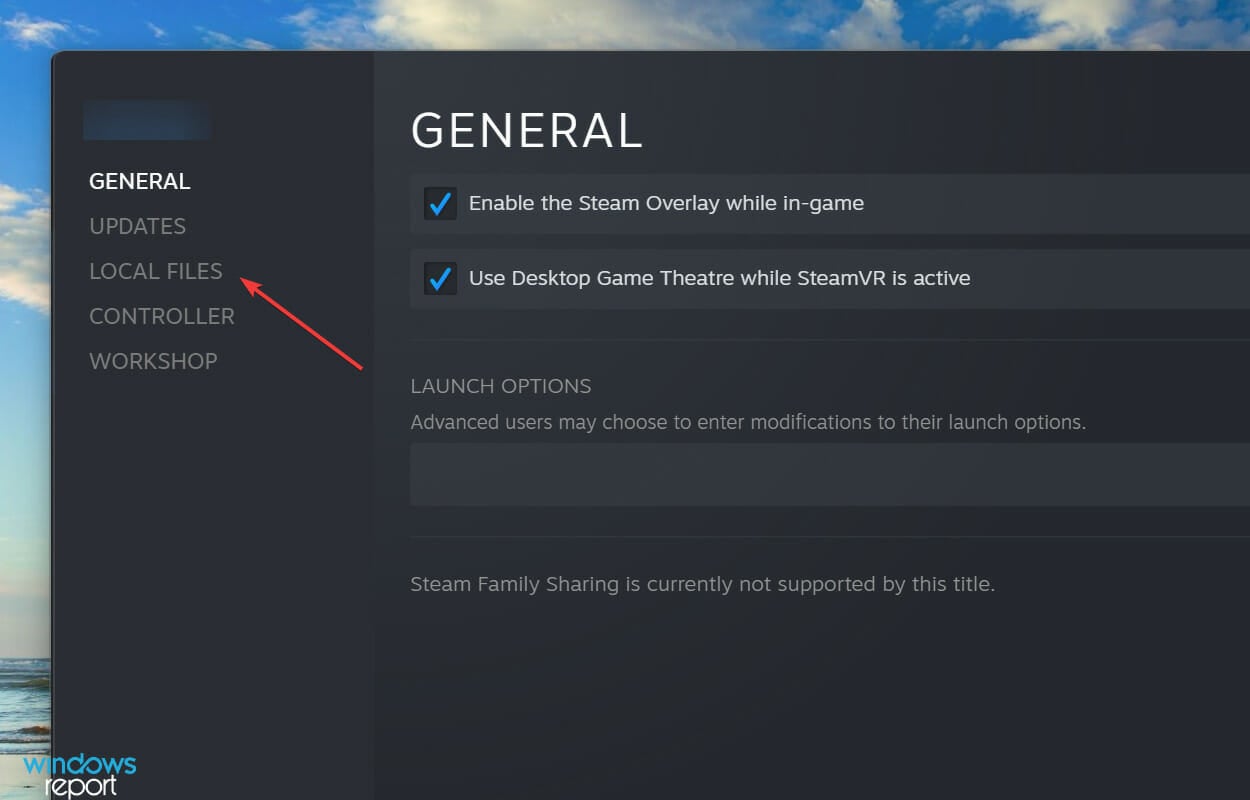The height and width of the screenshot is (800, 1250).
Task: Click the blurred game title in sidebar
Action: (147, 121)
